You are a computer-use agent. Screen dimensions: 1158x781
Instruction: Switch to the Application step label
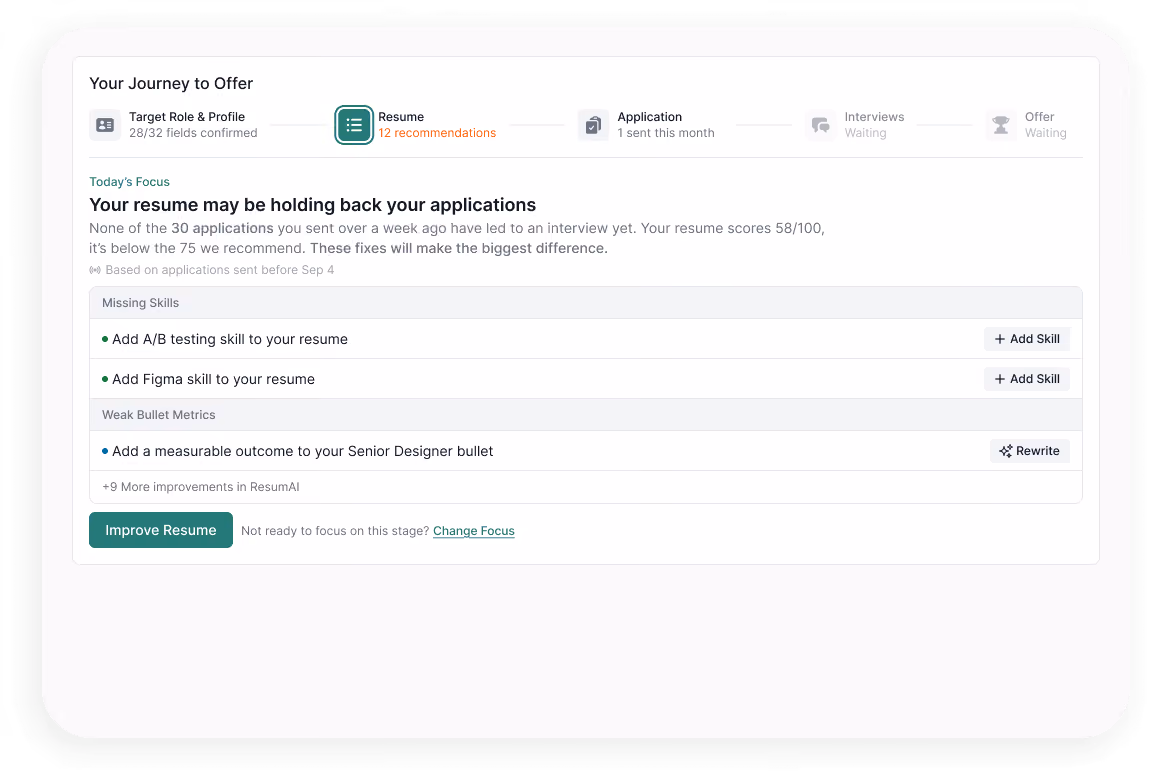point(650,117)
